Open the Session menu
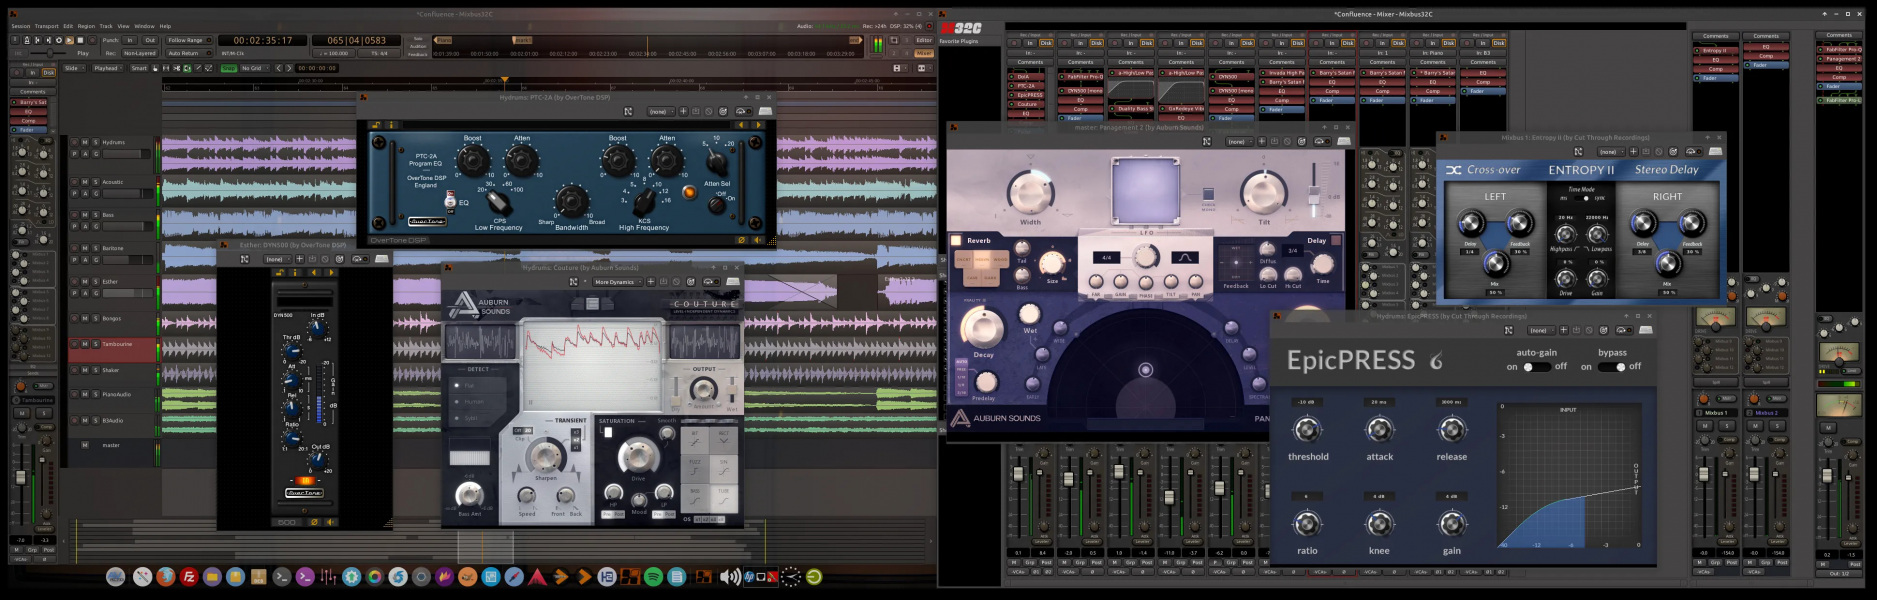 pyautogui.click(x=20, y=26)
